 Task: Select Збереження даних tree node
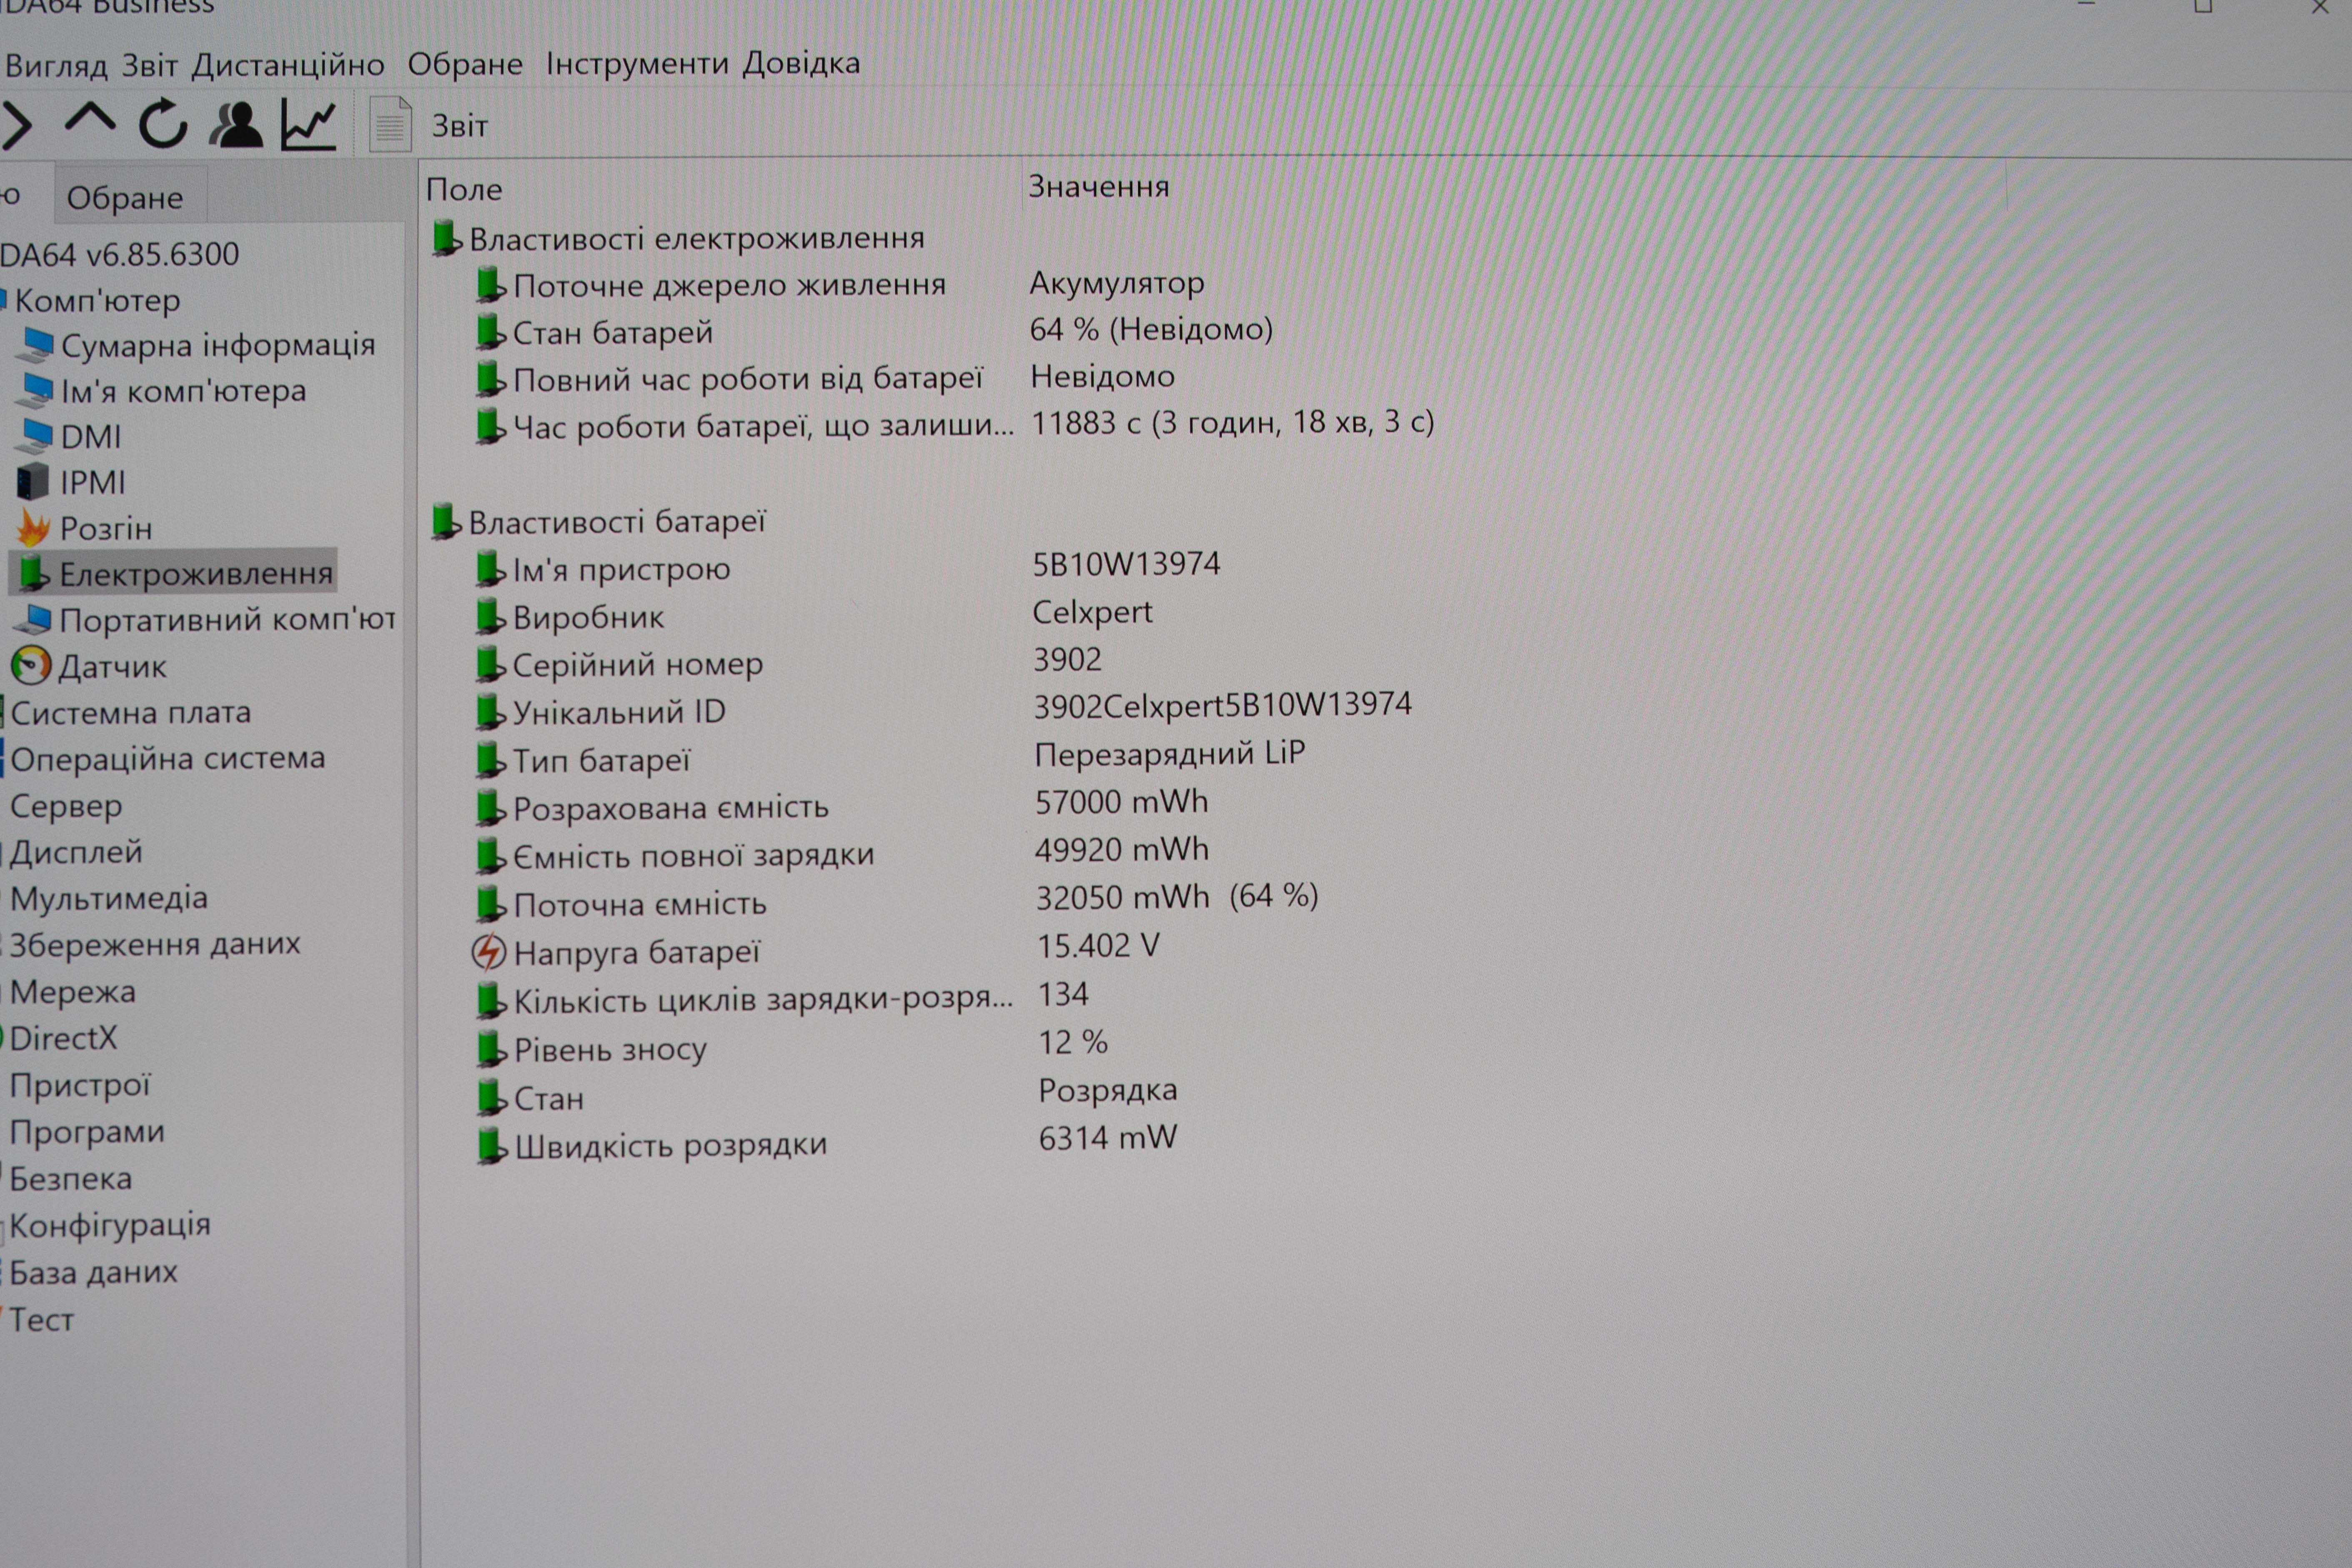(x=155, y=944)
